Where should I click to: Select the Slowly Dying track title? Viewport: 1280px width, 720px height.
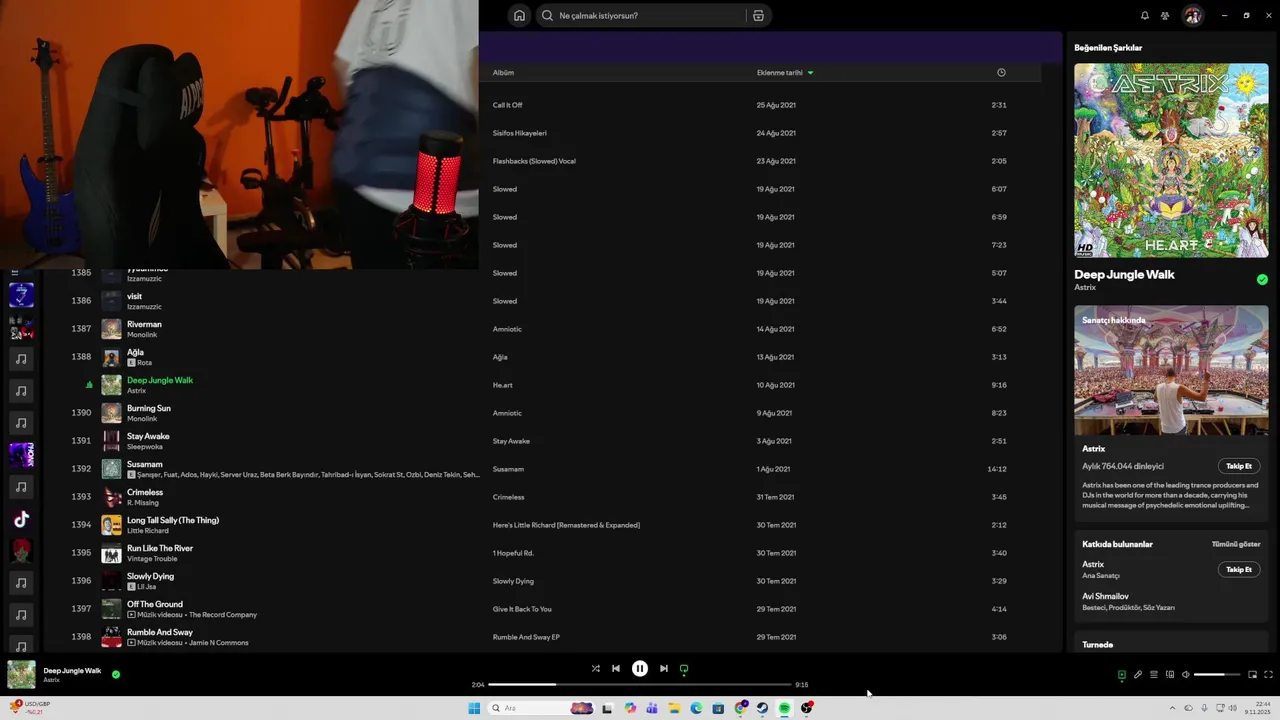coord(150,576)
